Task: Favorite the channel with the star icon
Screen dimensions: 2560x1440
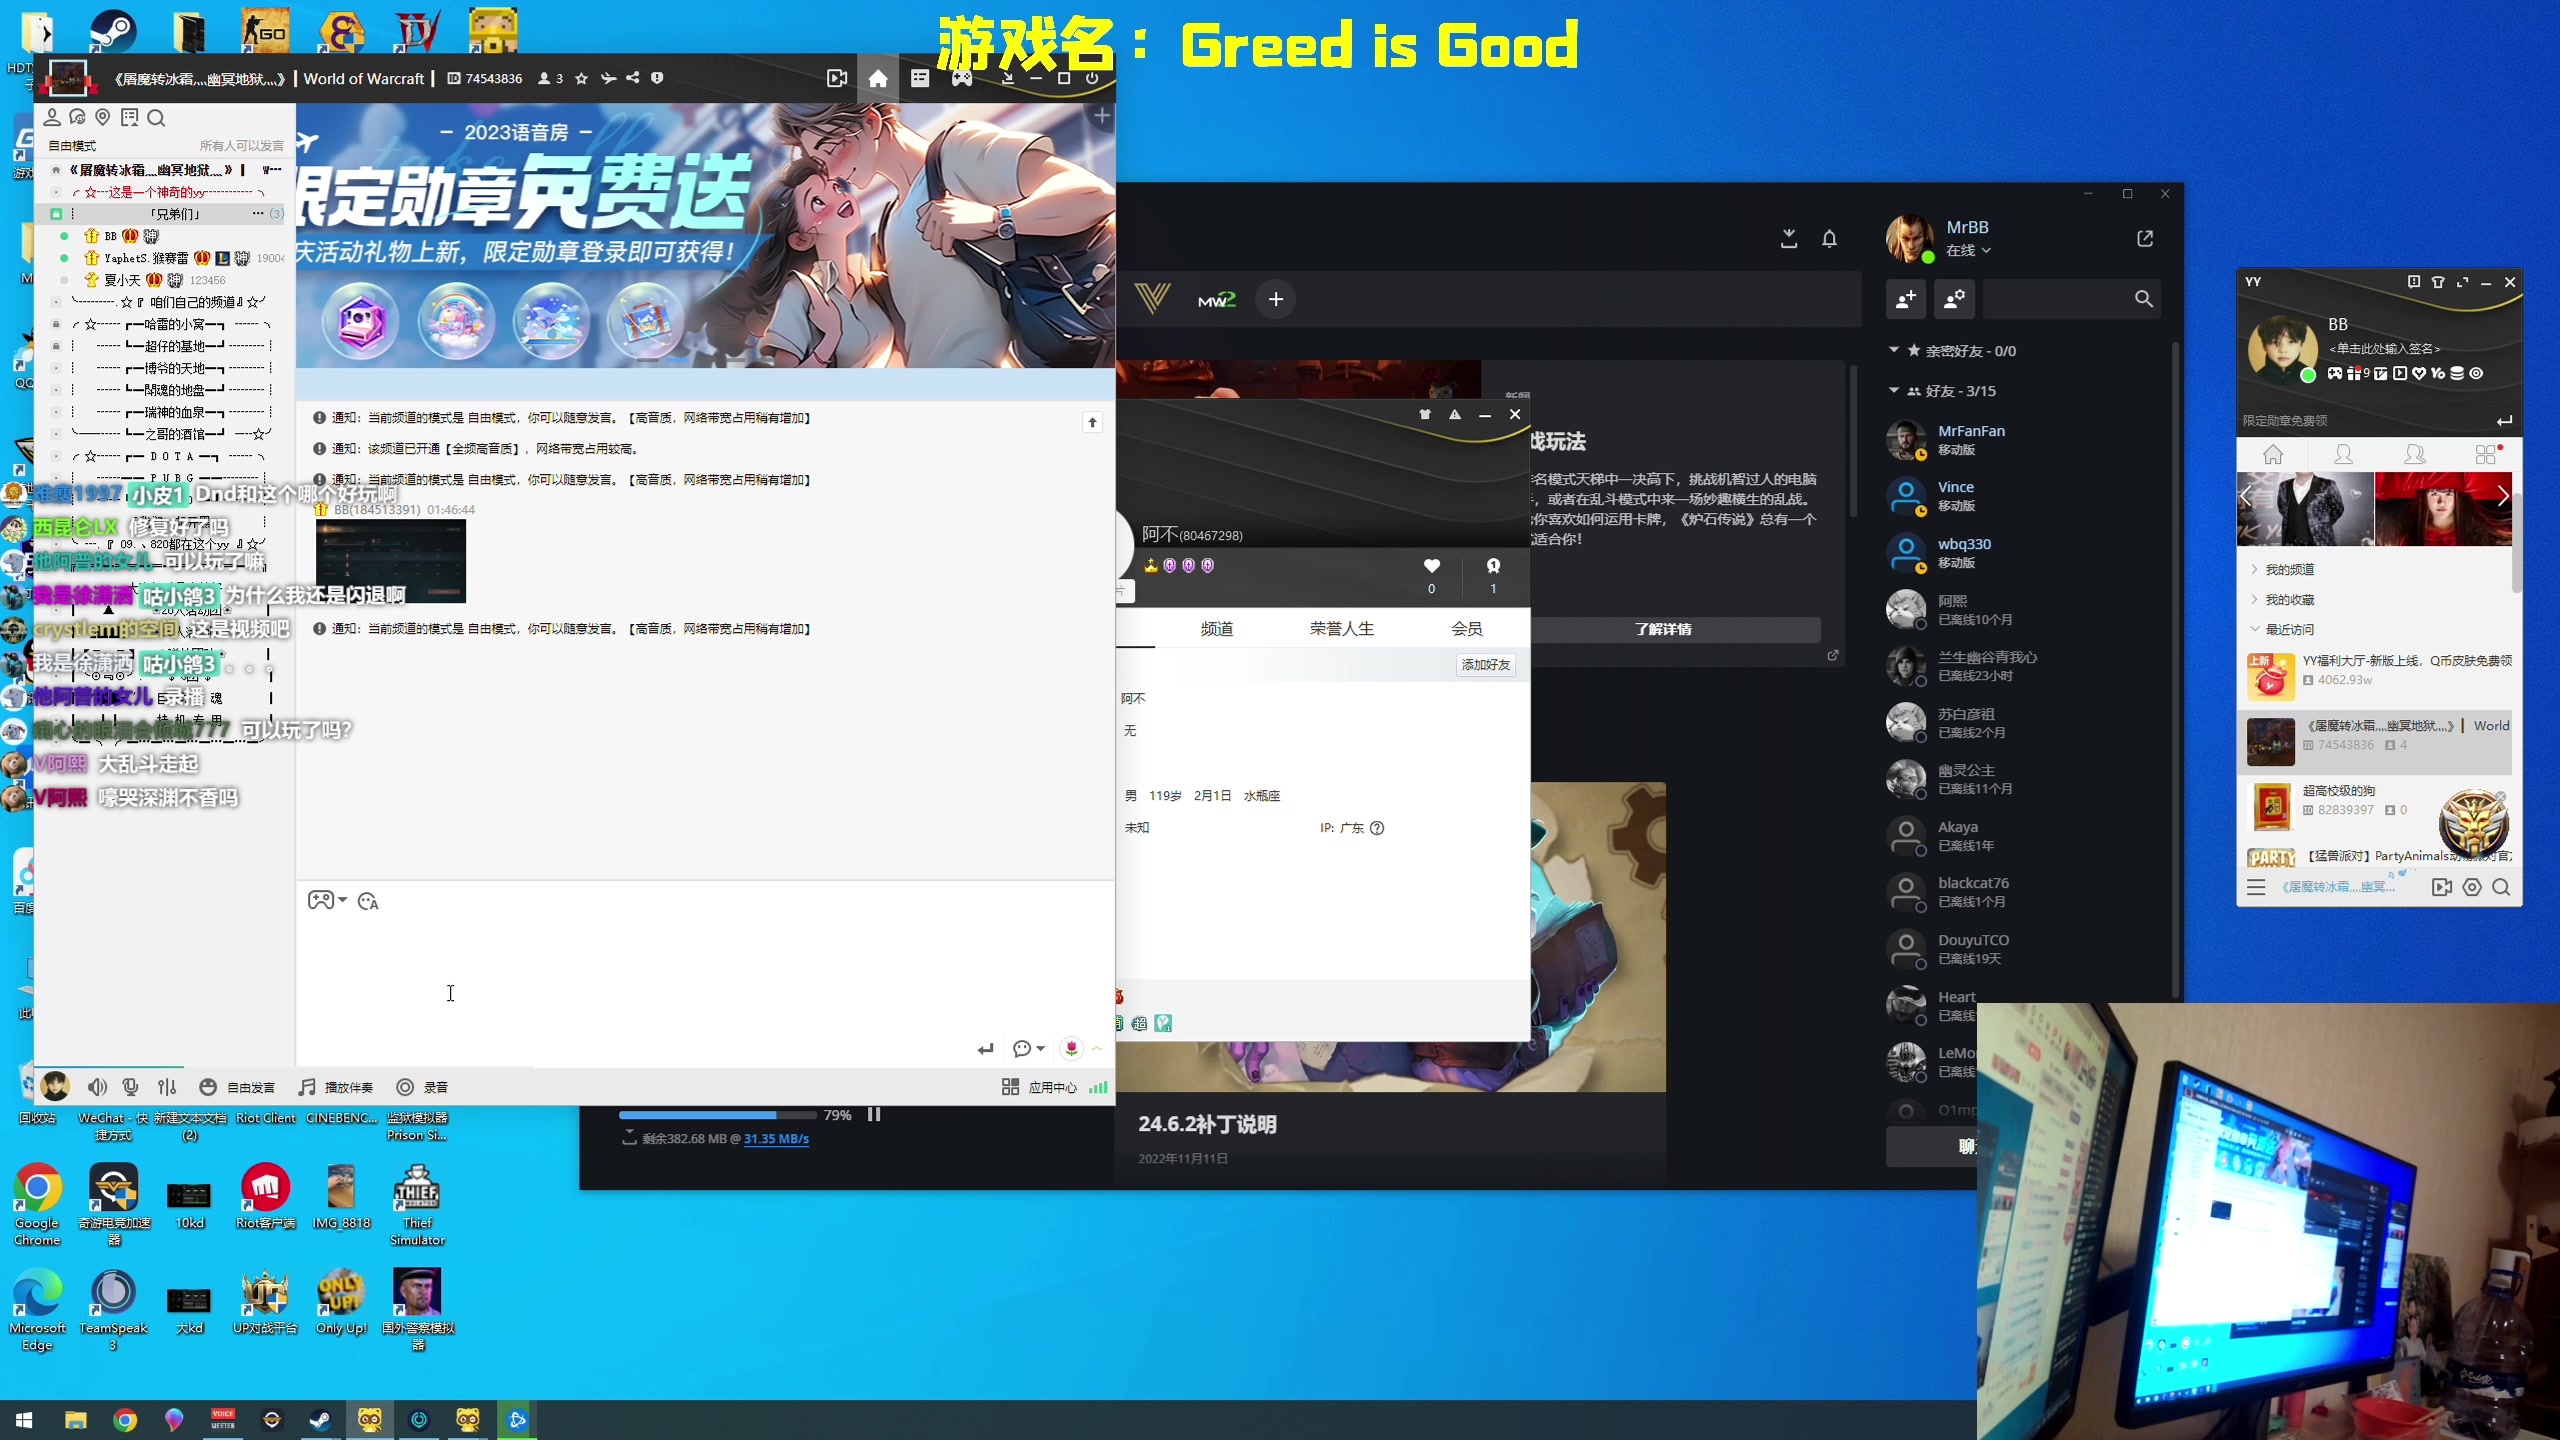Action: [581, 78]
